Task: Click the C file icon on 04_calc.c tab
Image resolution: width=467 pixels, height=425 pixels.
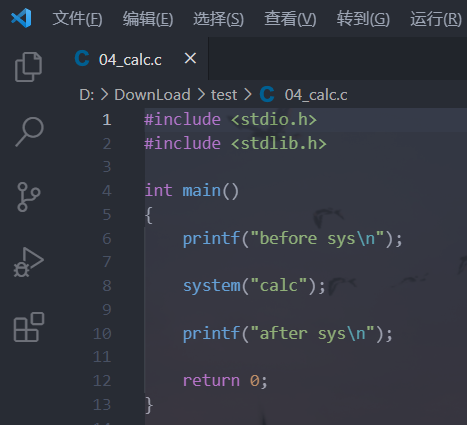Action: coord(82,59)
